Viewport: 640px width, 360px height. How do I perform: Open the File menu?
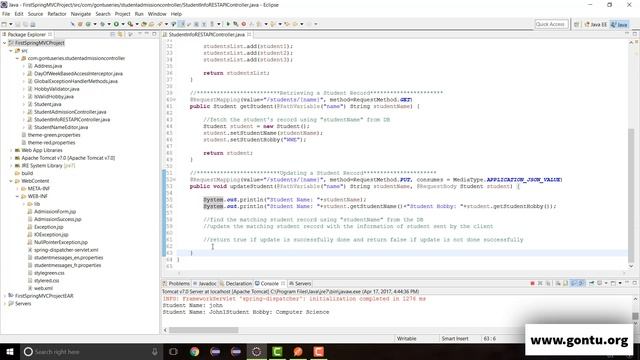(x=6, y=14)
